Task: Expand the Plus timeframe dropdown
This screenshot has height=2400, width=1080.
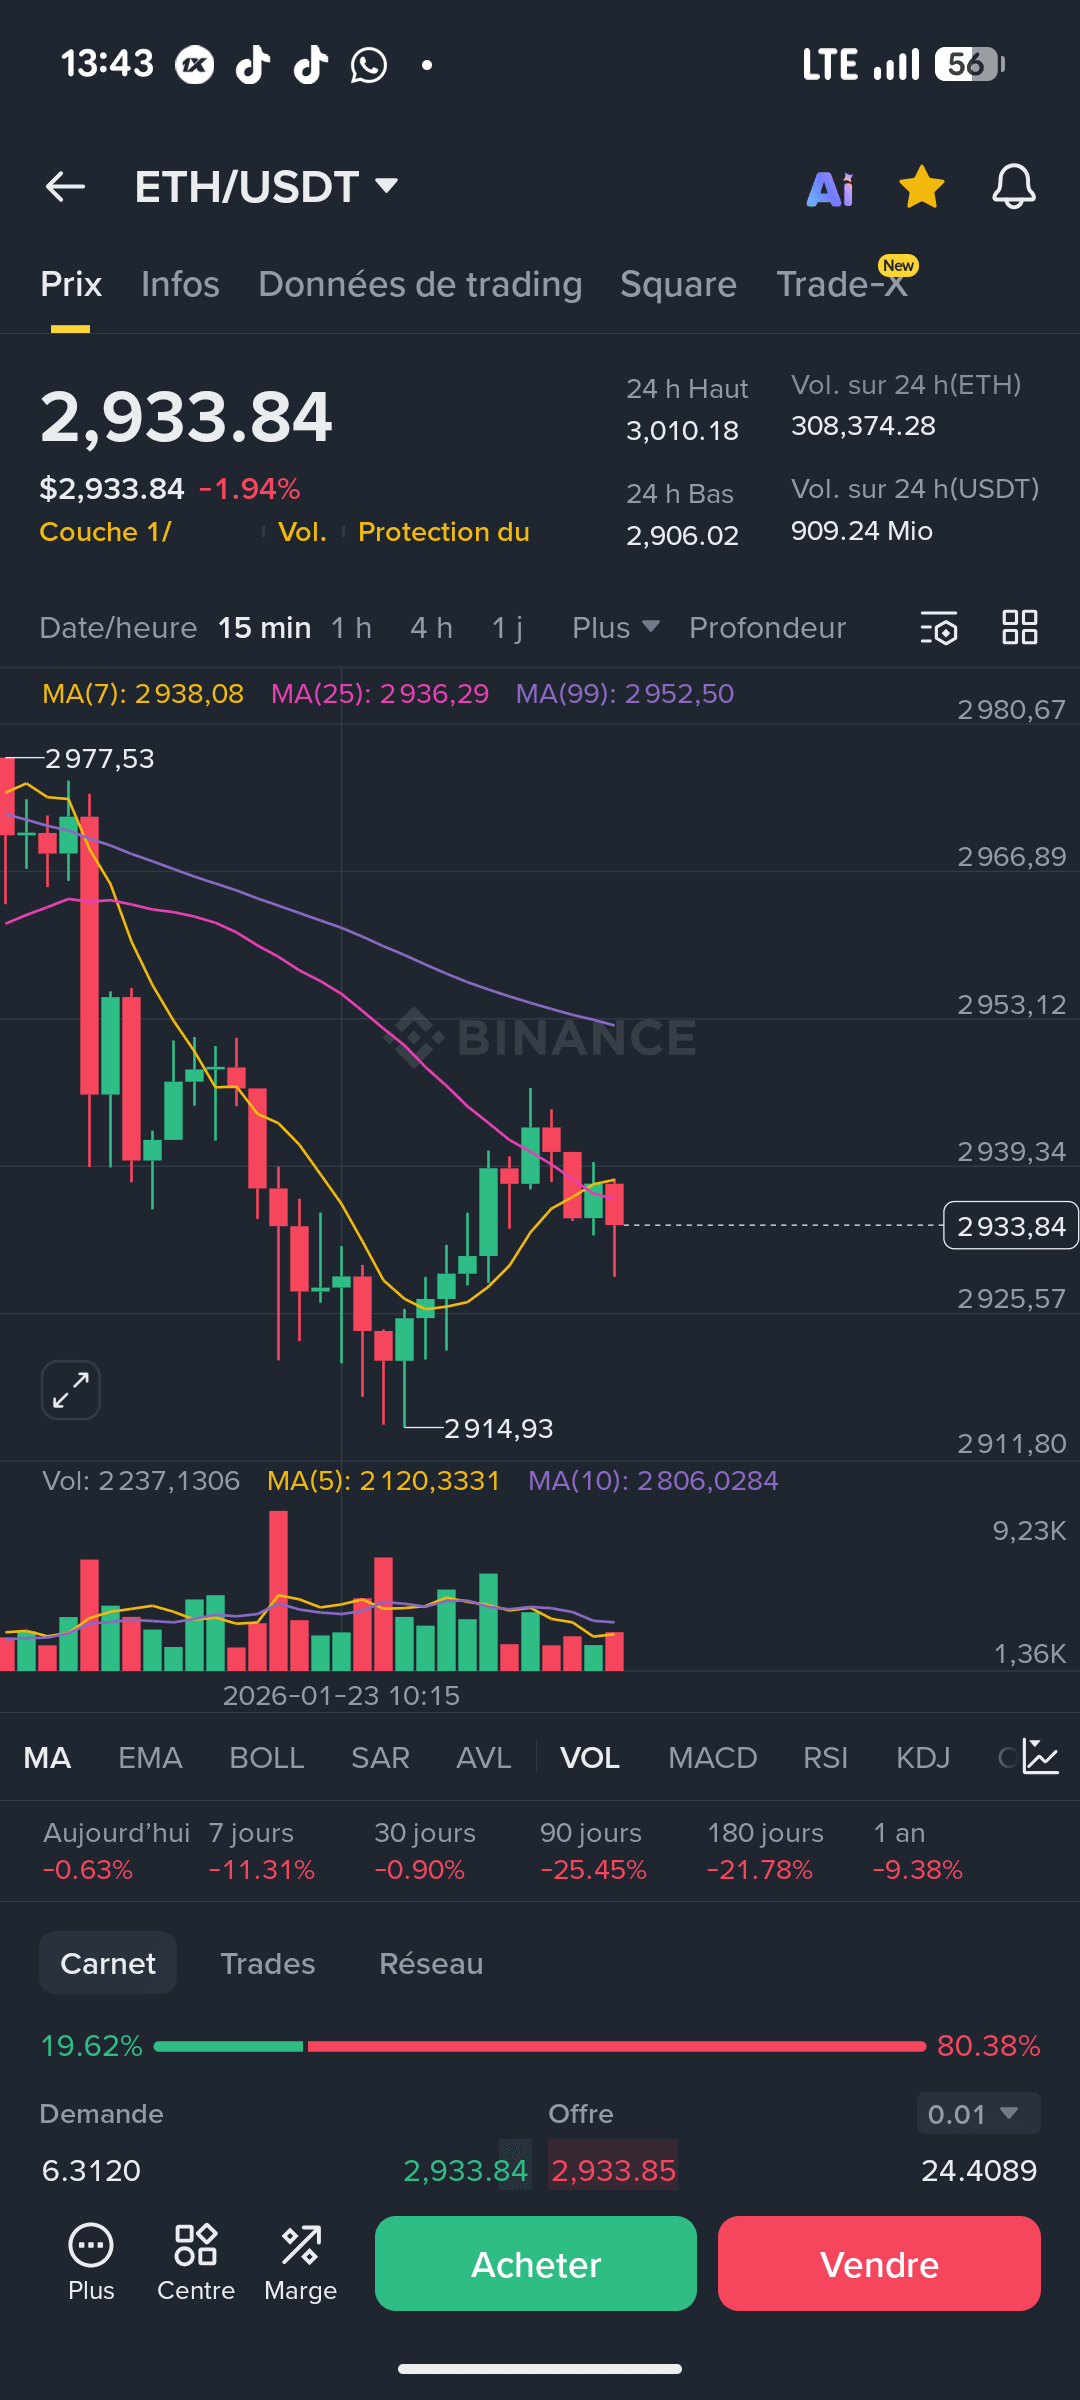Action: point(615,628)
